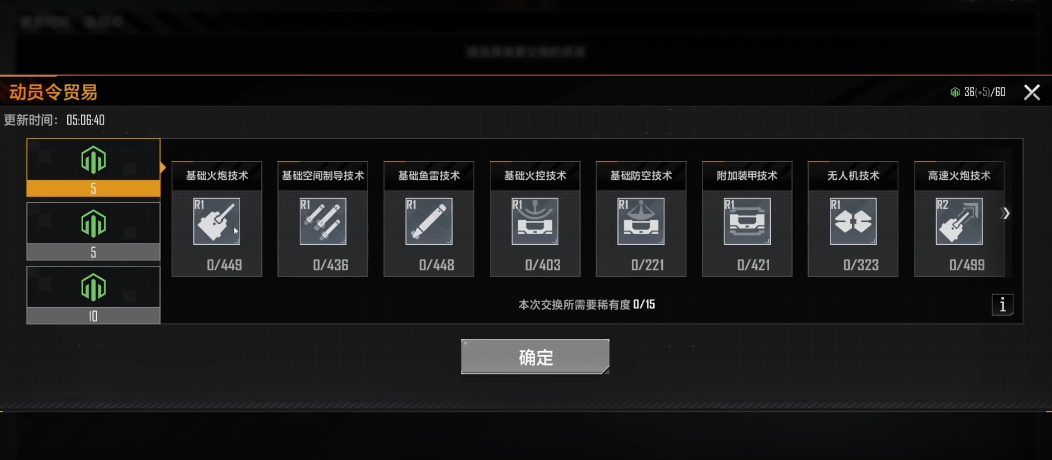The width and height of the screenshot is (1052, 460).
Task: Switch to the trade option costing 10
Action: (x=93, y=295)
